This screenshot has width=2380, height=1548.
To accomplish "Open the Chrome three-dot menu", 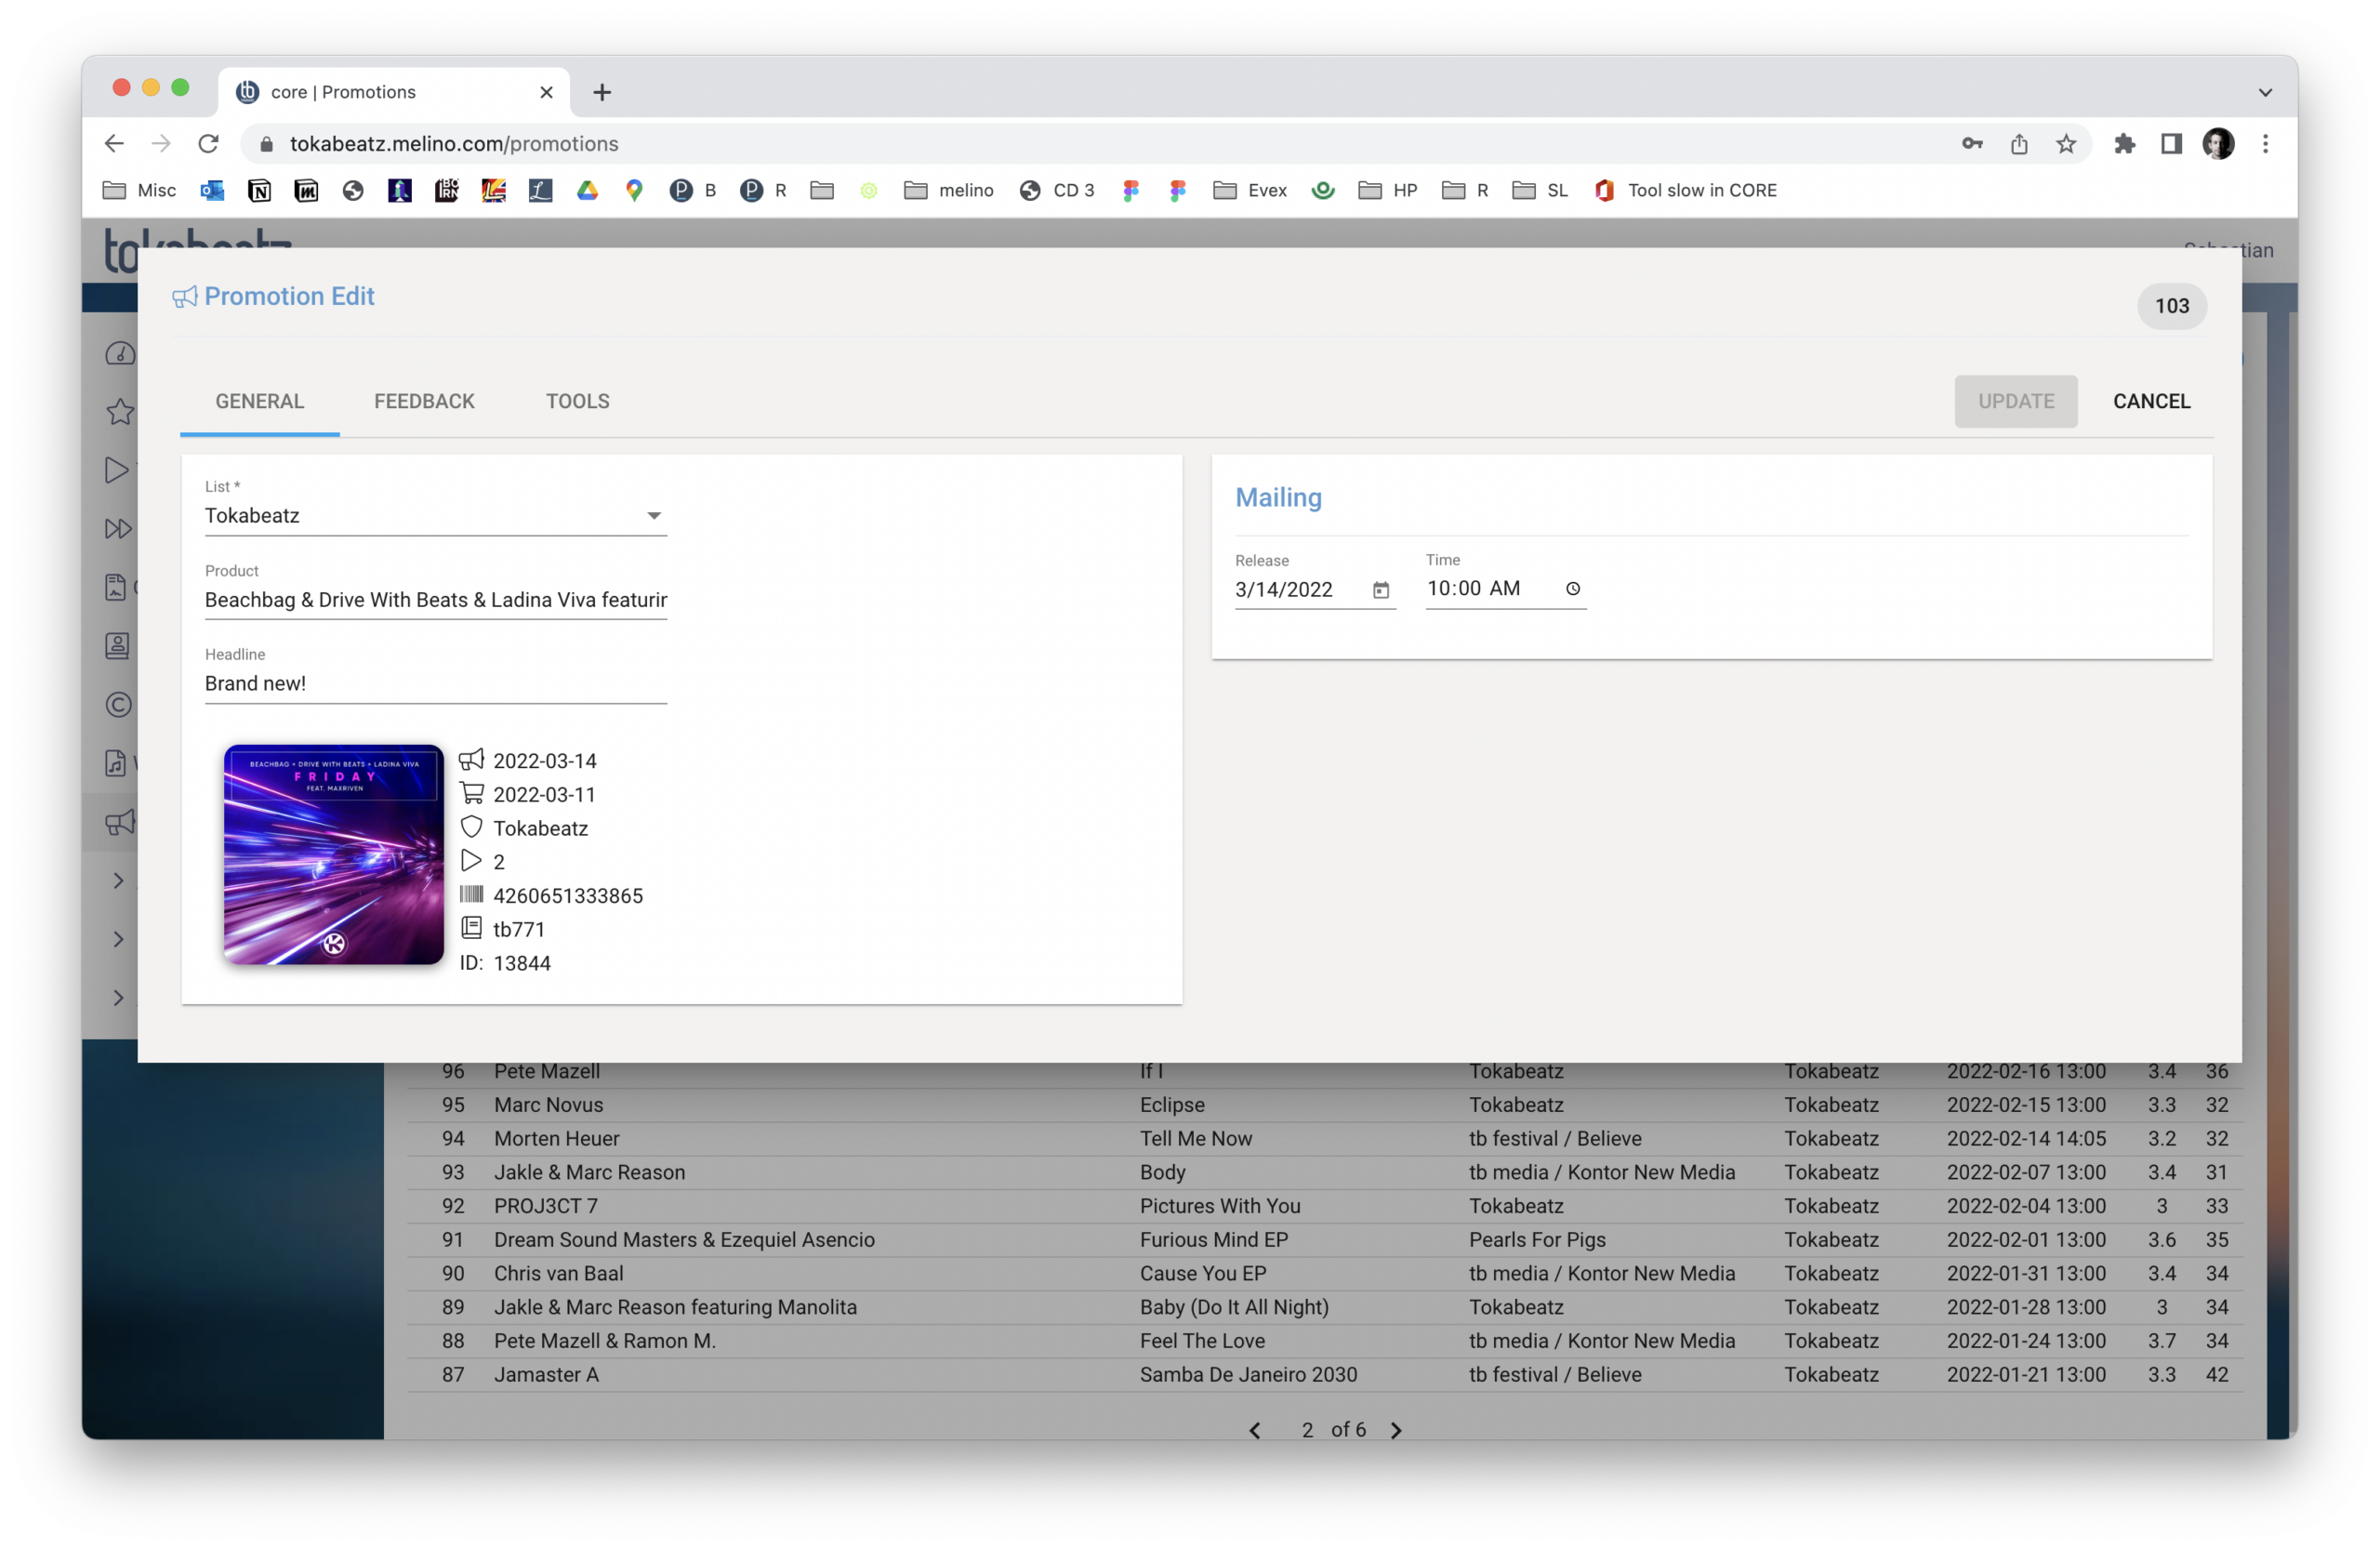I will (2266, 144).
